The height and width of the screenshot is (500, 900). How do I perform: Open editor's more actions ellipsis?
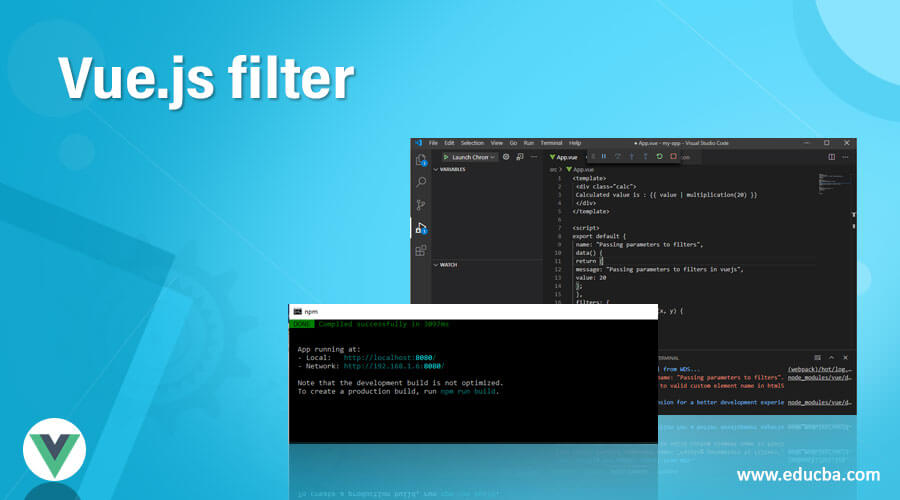click(x=845, y=157)
